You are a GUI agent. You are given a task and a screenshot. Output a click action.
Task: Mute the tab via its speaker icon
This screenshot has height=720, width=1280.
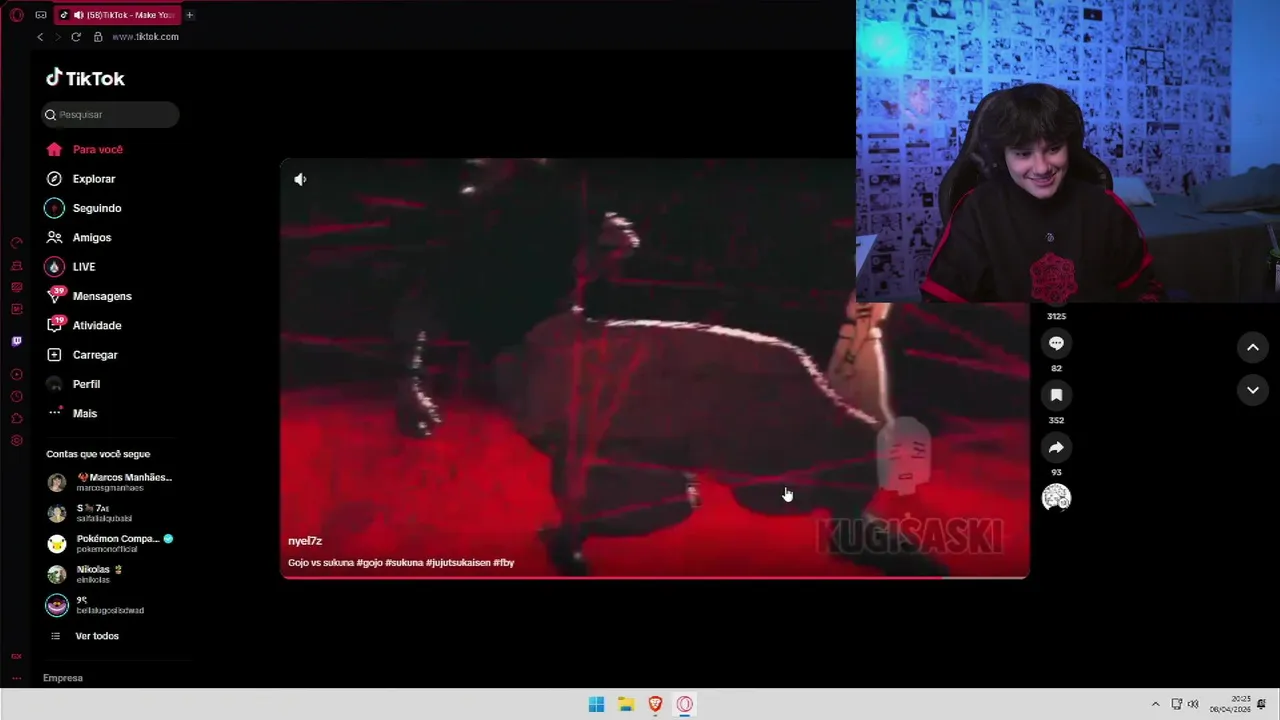[x=79, y=15]
